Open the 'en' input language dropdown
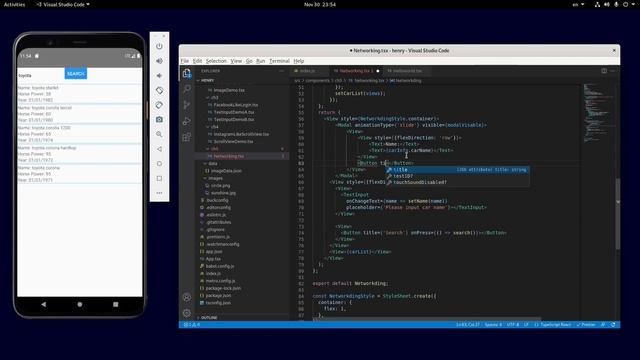 (x=578, y=4)
